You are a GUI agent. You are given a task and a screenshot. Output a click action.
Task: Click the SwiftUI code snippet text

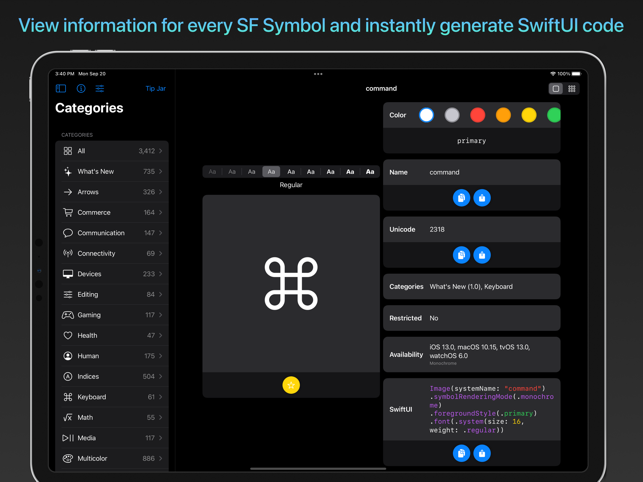(x=491, y=409)
